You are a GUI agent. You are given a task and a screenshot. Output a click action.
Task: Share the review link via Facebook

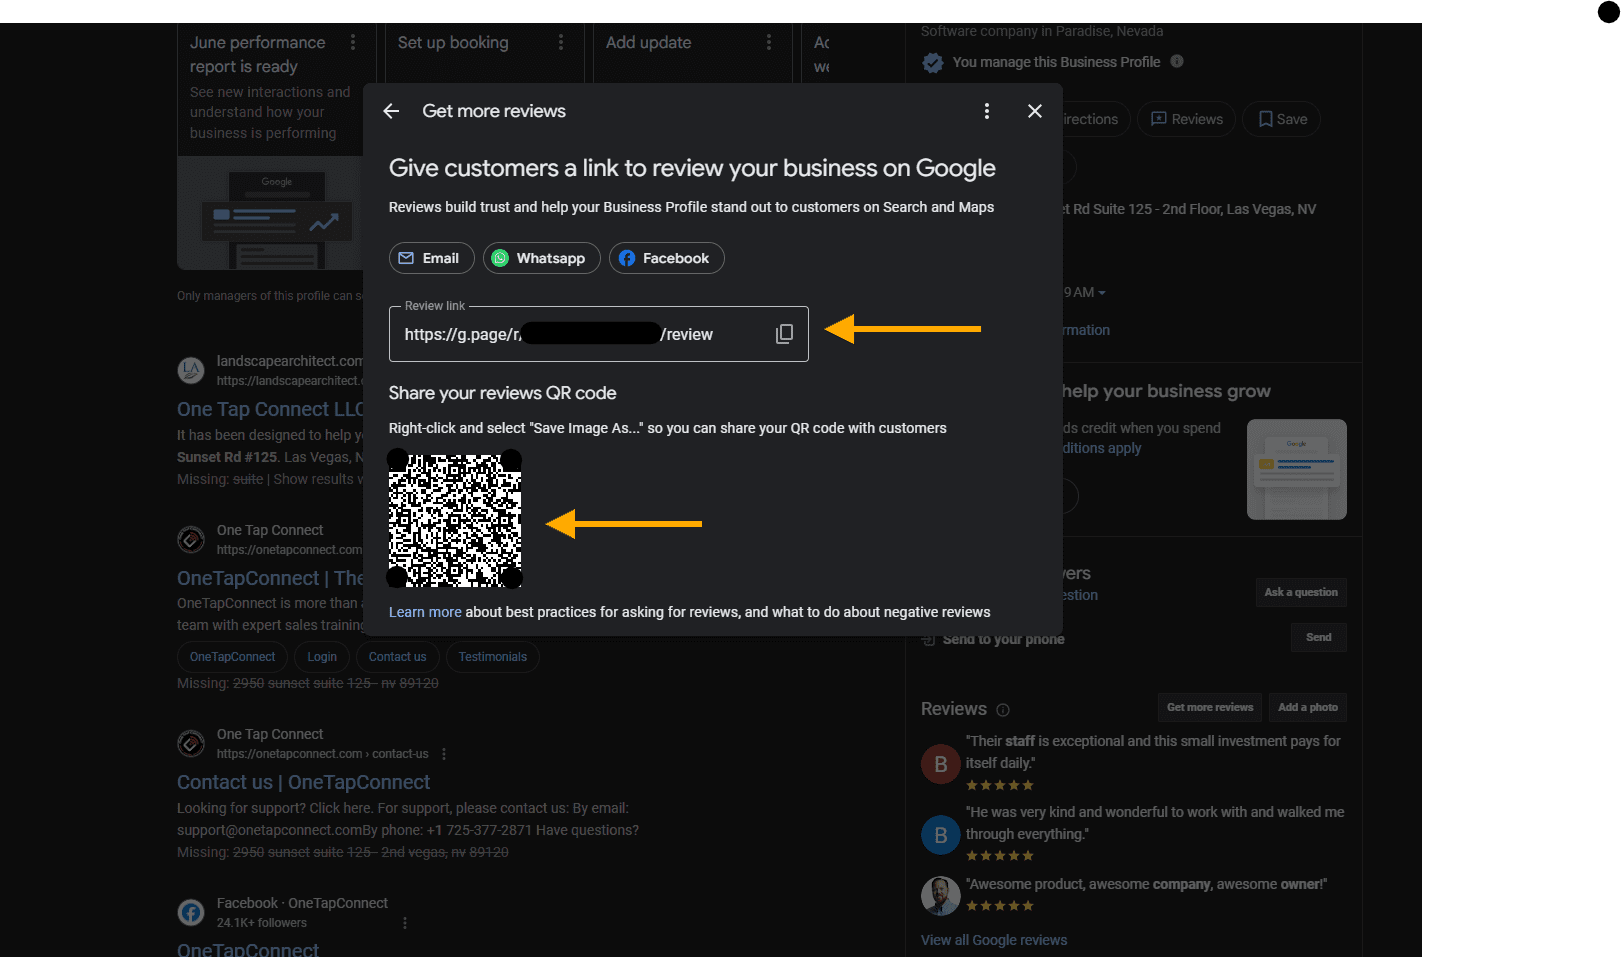667,258
